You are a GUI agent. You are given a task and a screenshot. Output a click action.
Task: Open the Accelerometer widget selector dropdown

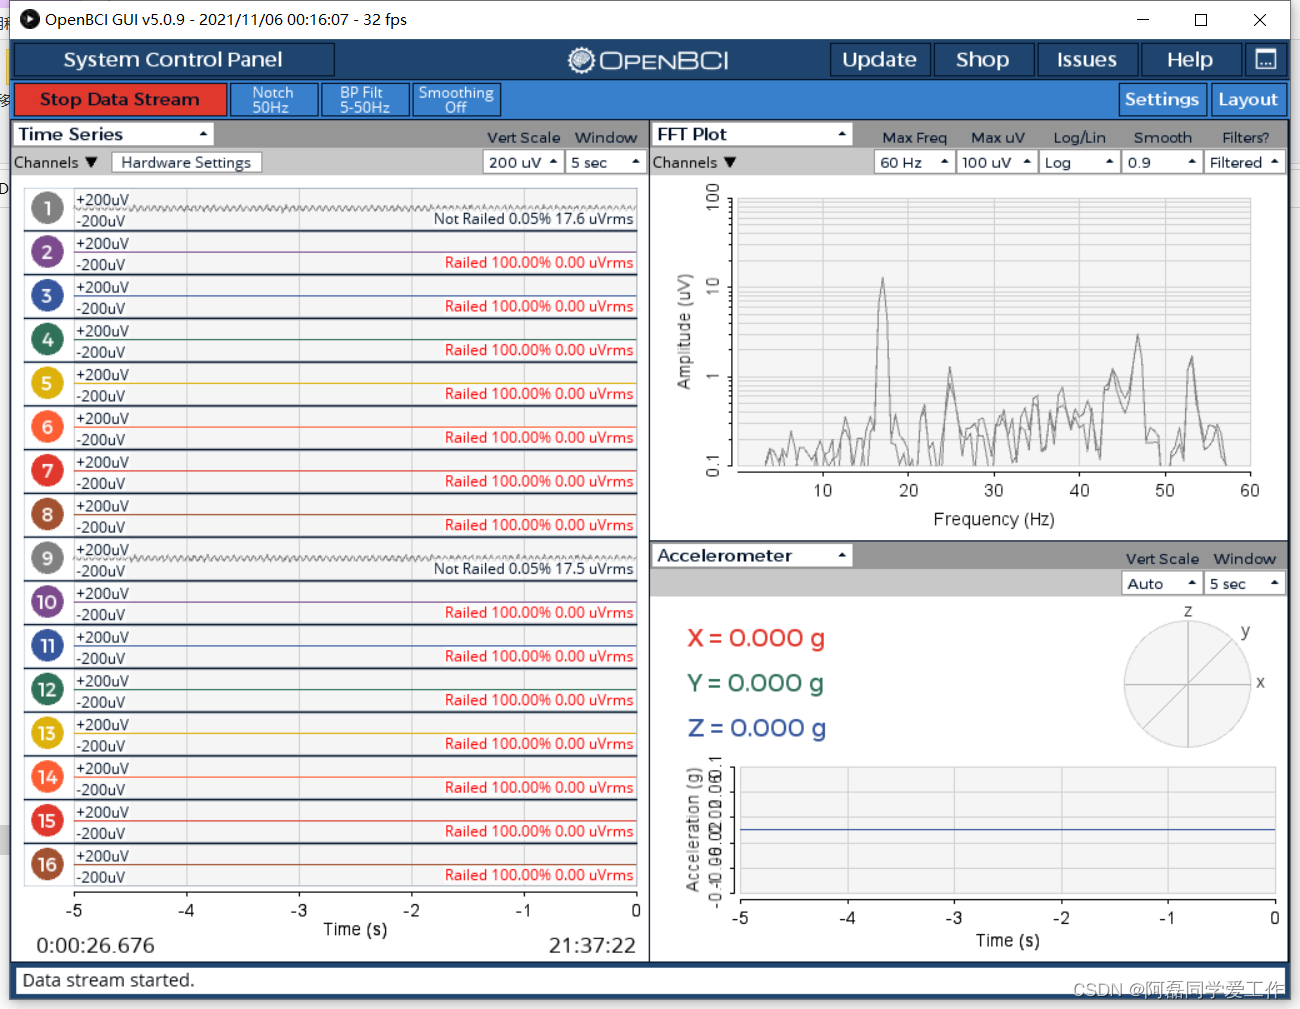tap(751, 555)
